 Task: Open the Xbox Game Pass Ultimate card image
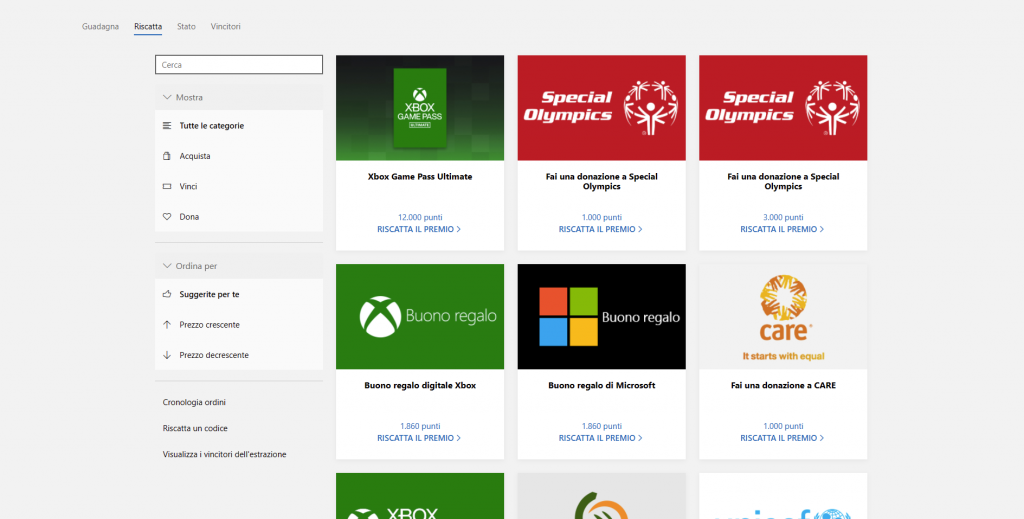coord(420,108)
